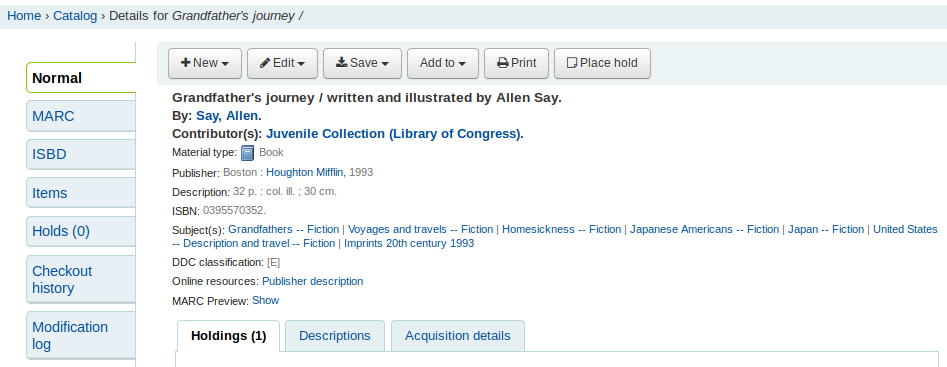The width and height of the screenshot is (947, 367).
Task: Click the Place hold sticky-note icon
Action: click(x=572, y=63)
